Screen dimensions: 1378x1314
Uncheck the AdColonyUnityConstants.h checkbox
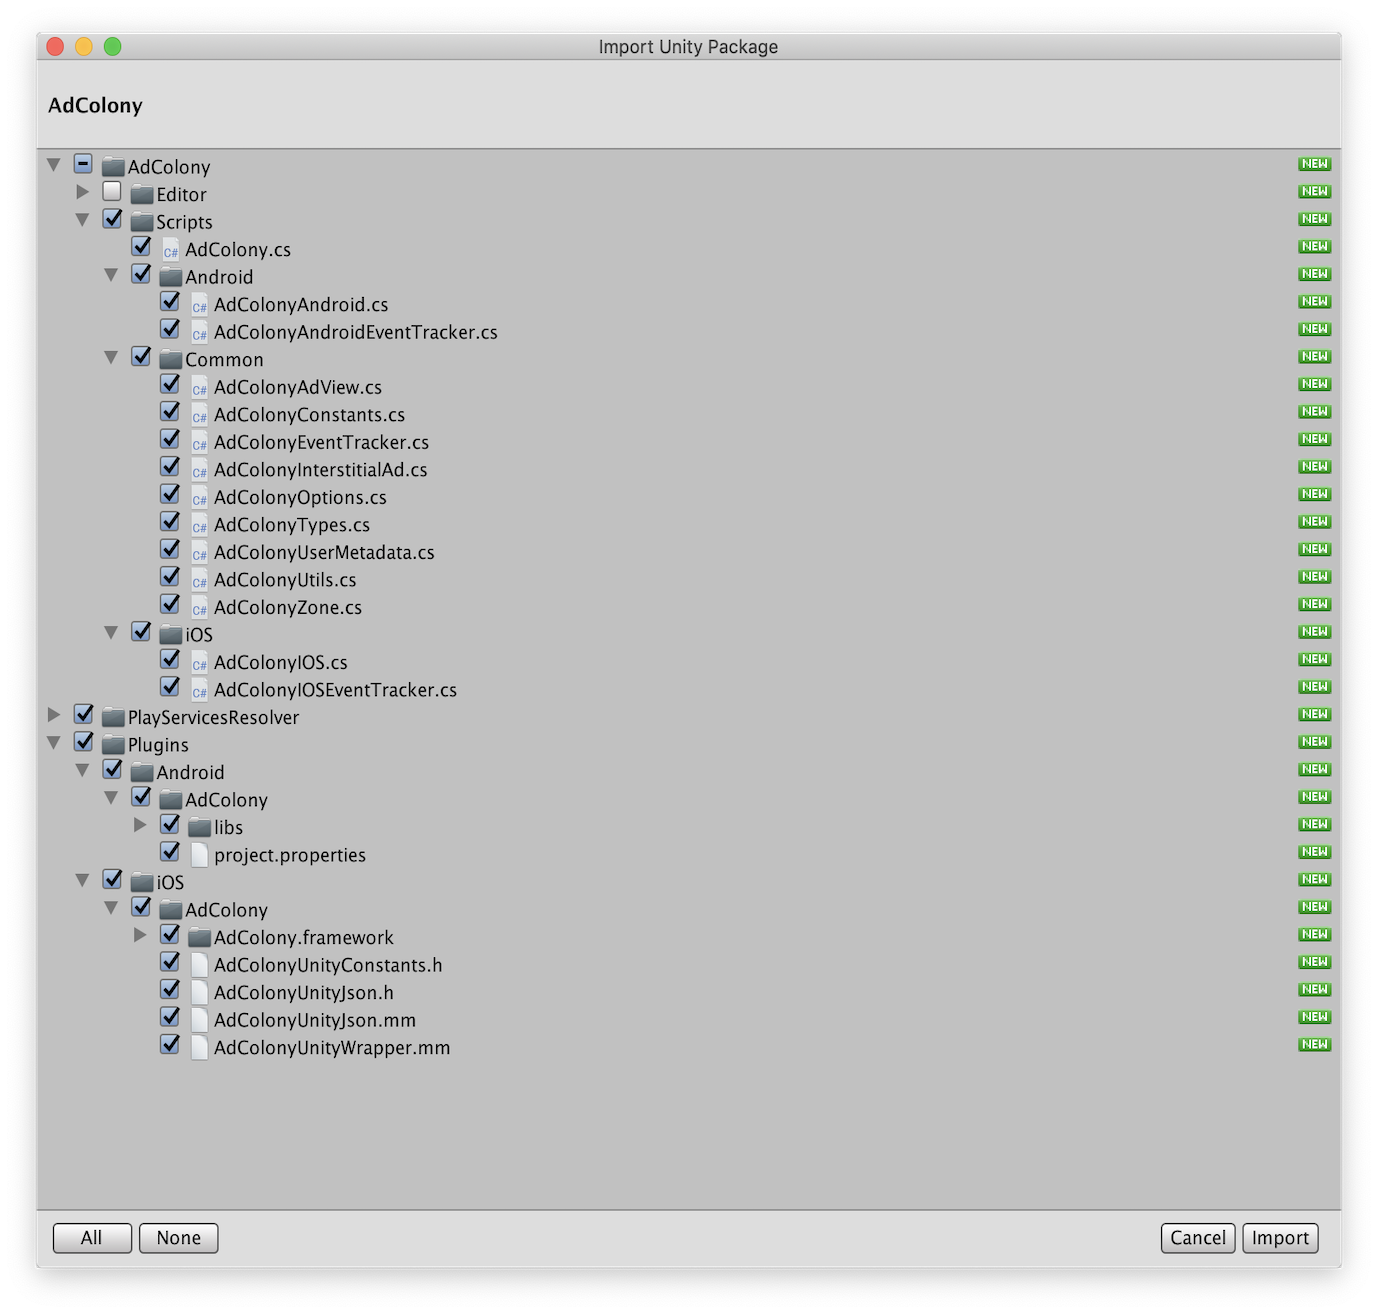[170, 961]
